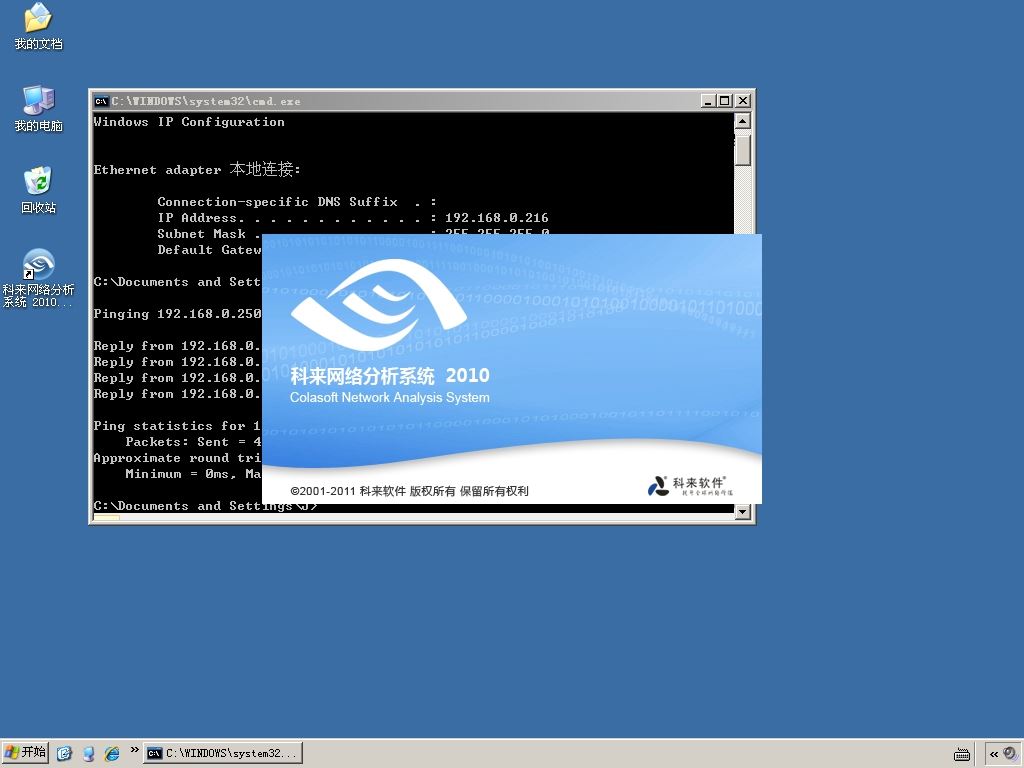The image size is (1024, 768).
Task: Launch Internet Explorer from quick launch
Action: coord(112,753)
